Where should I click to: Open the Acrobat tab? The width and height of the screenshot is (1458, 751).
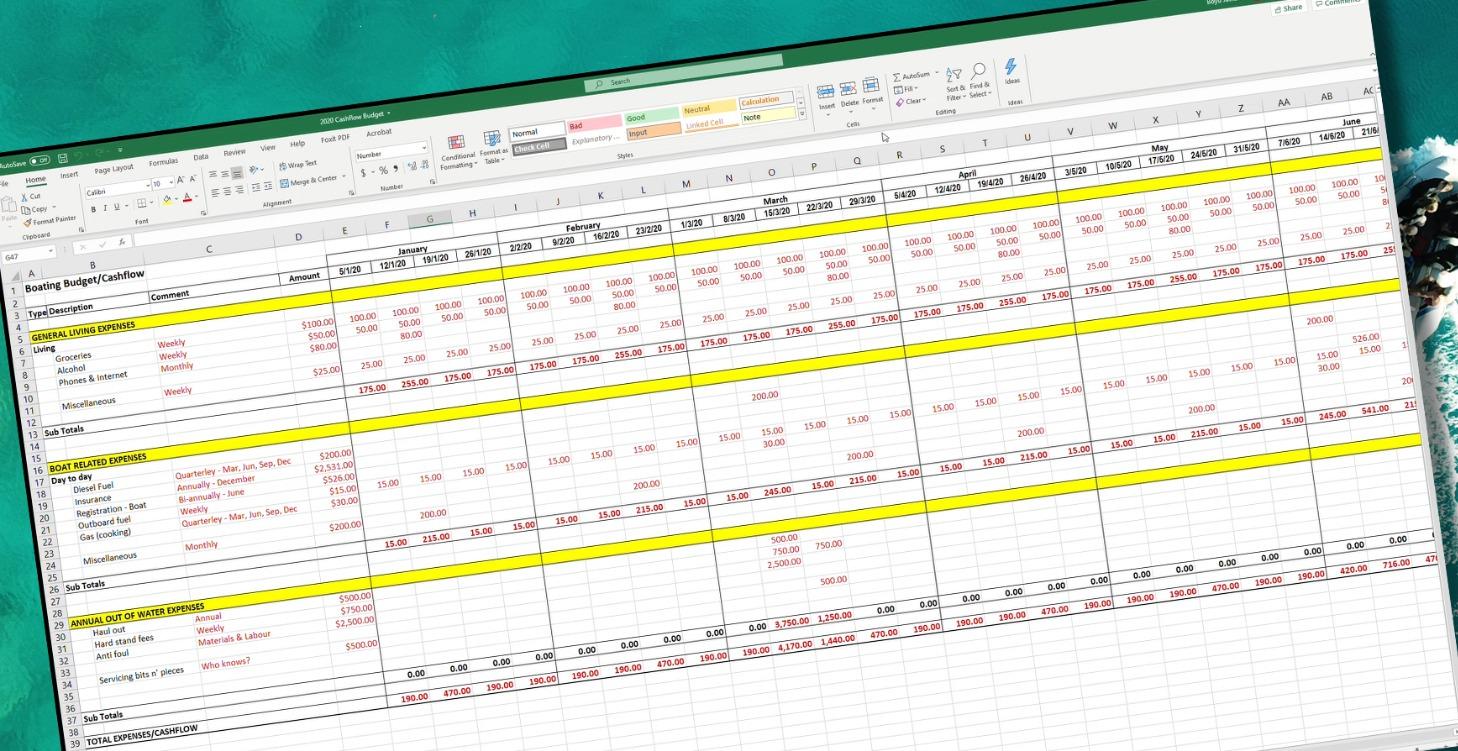(x=379, y=133)
